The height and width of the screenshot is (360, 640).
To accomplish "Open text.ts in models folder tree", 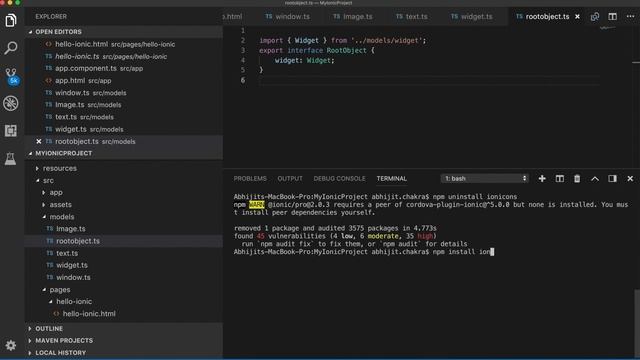I will point(124,253).
